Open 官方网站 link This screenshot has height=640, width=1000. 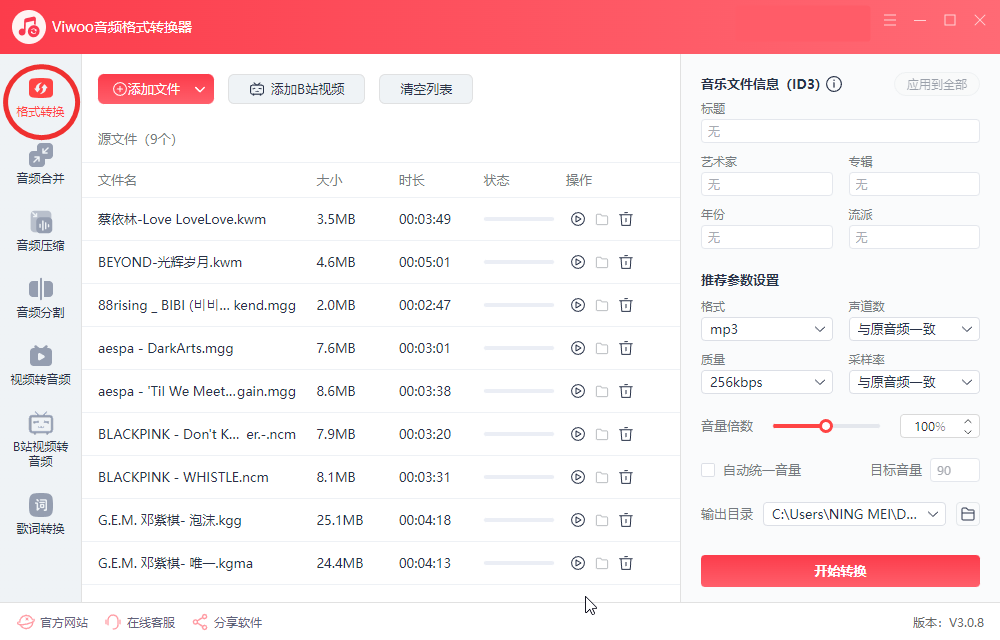(52, 622)
